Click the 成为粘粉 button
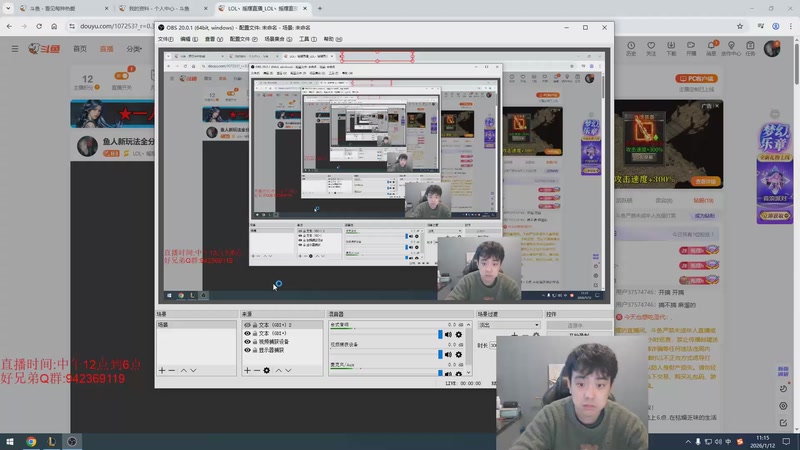Viewport: 800px width, 450px height. (x=705, y=216)
